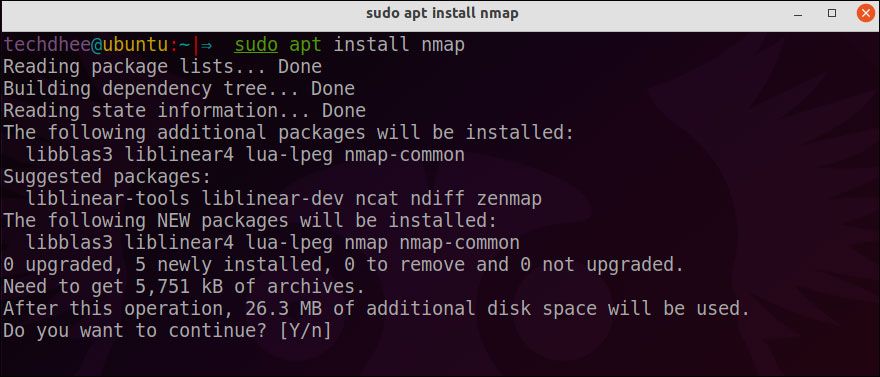Click 'lua-lpeg' in additional packages line
This screenshot has height=377, width=880.
pyautogui.click(x=289, y=154)
